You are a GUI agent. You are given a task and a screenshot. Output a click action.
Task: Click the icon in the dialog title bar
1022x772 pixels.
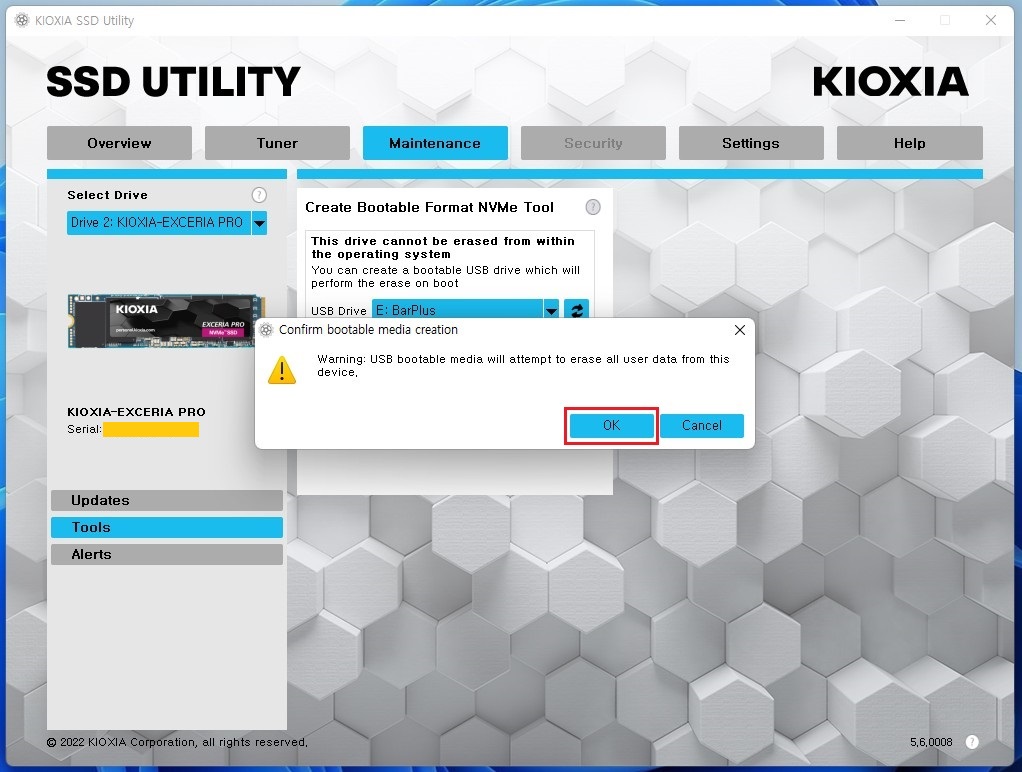(266, 330)
